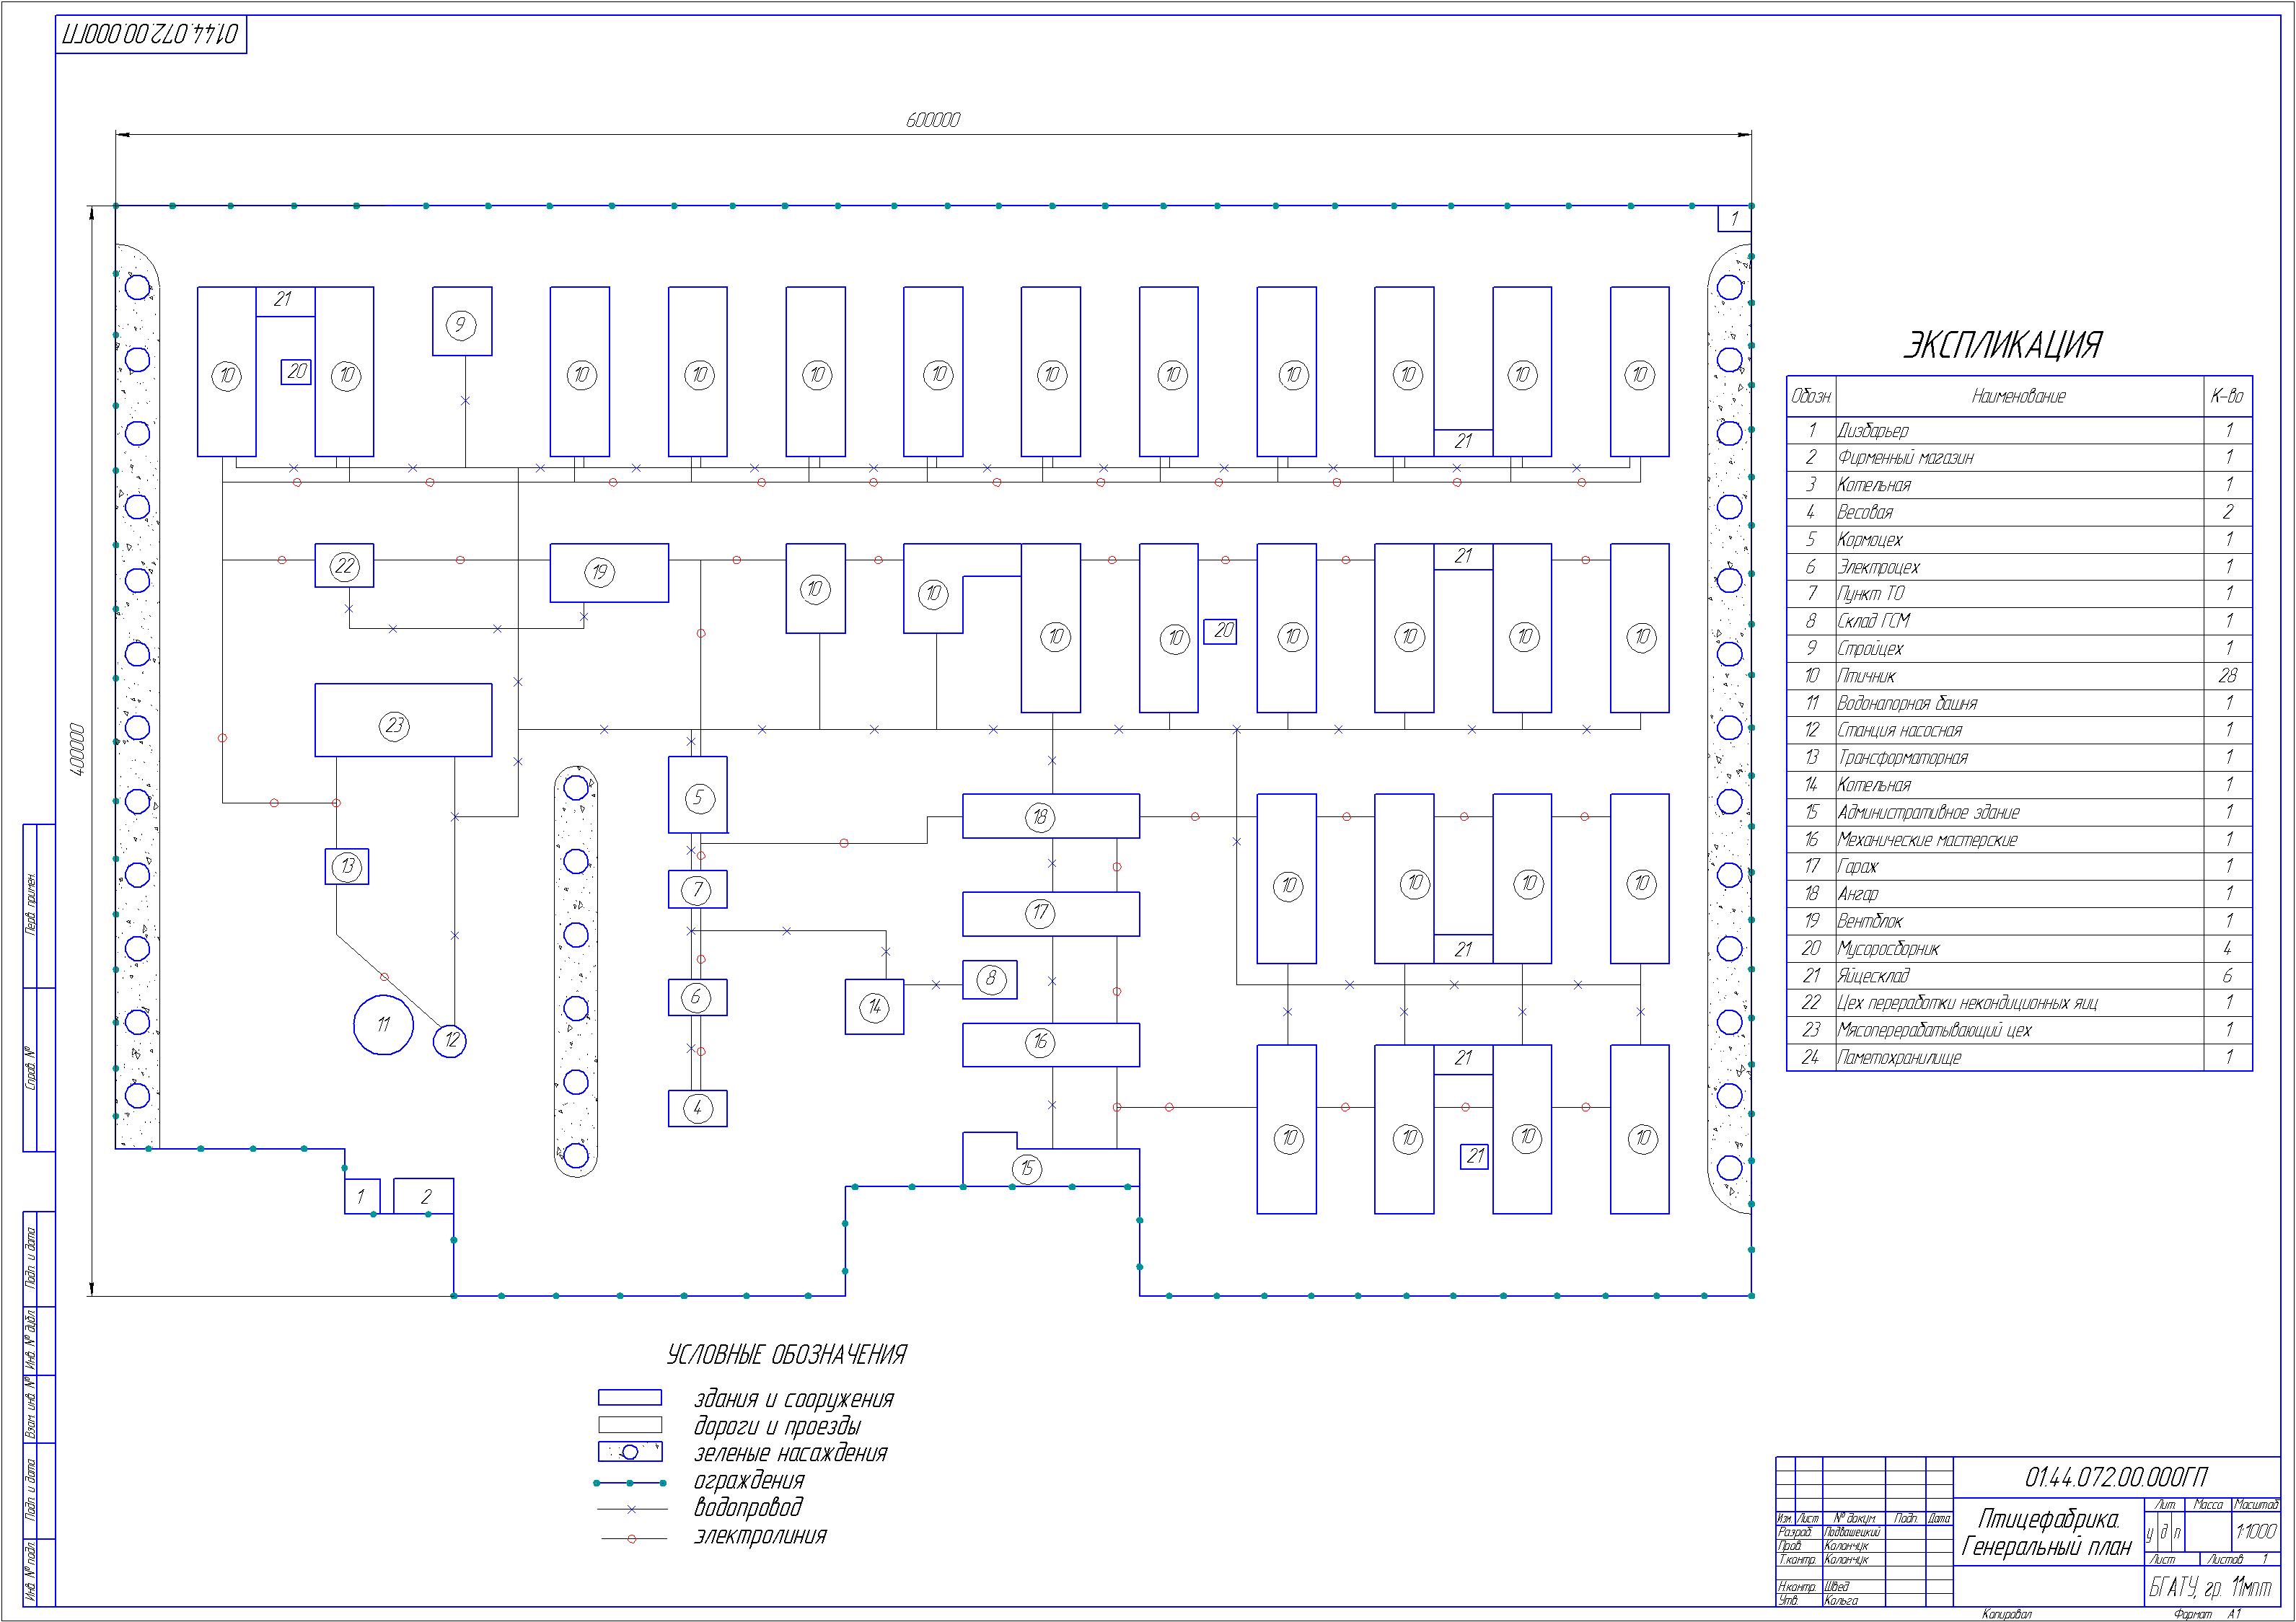Click the large building numbered 23
The image size is (2296, 1622).
403,720
